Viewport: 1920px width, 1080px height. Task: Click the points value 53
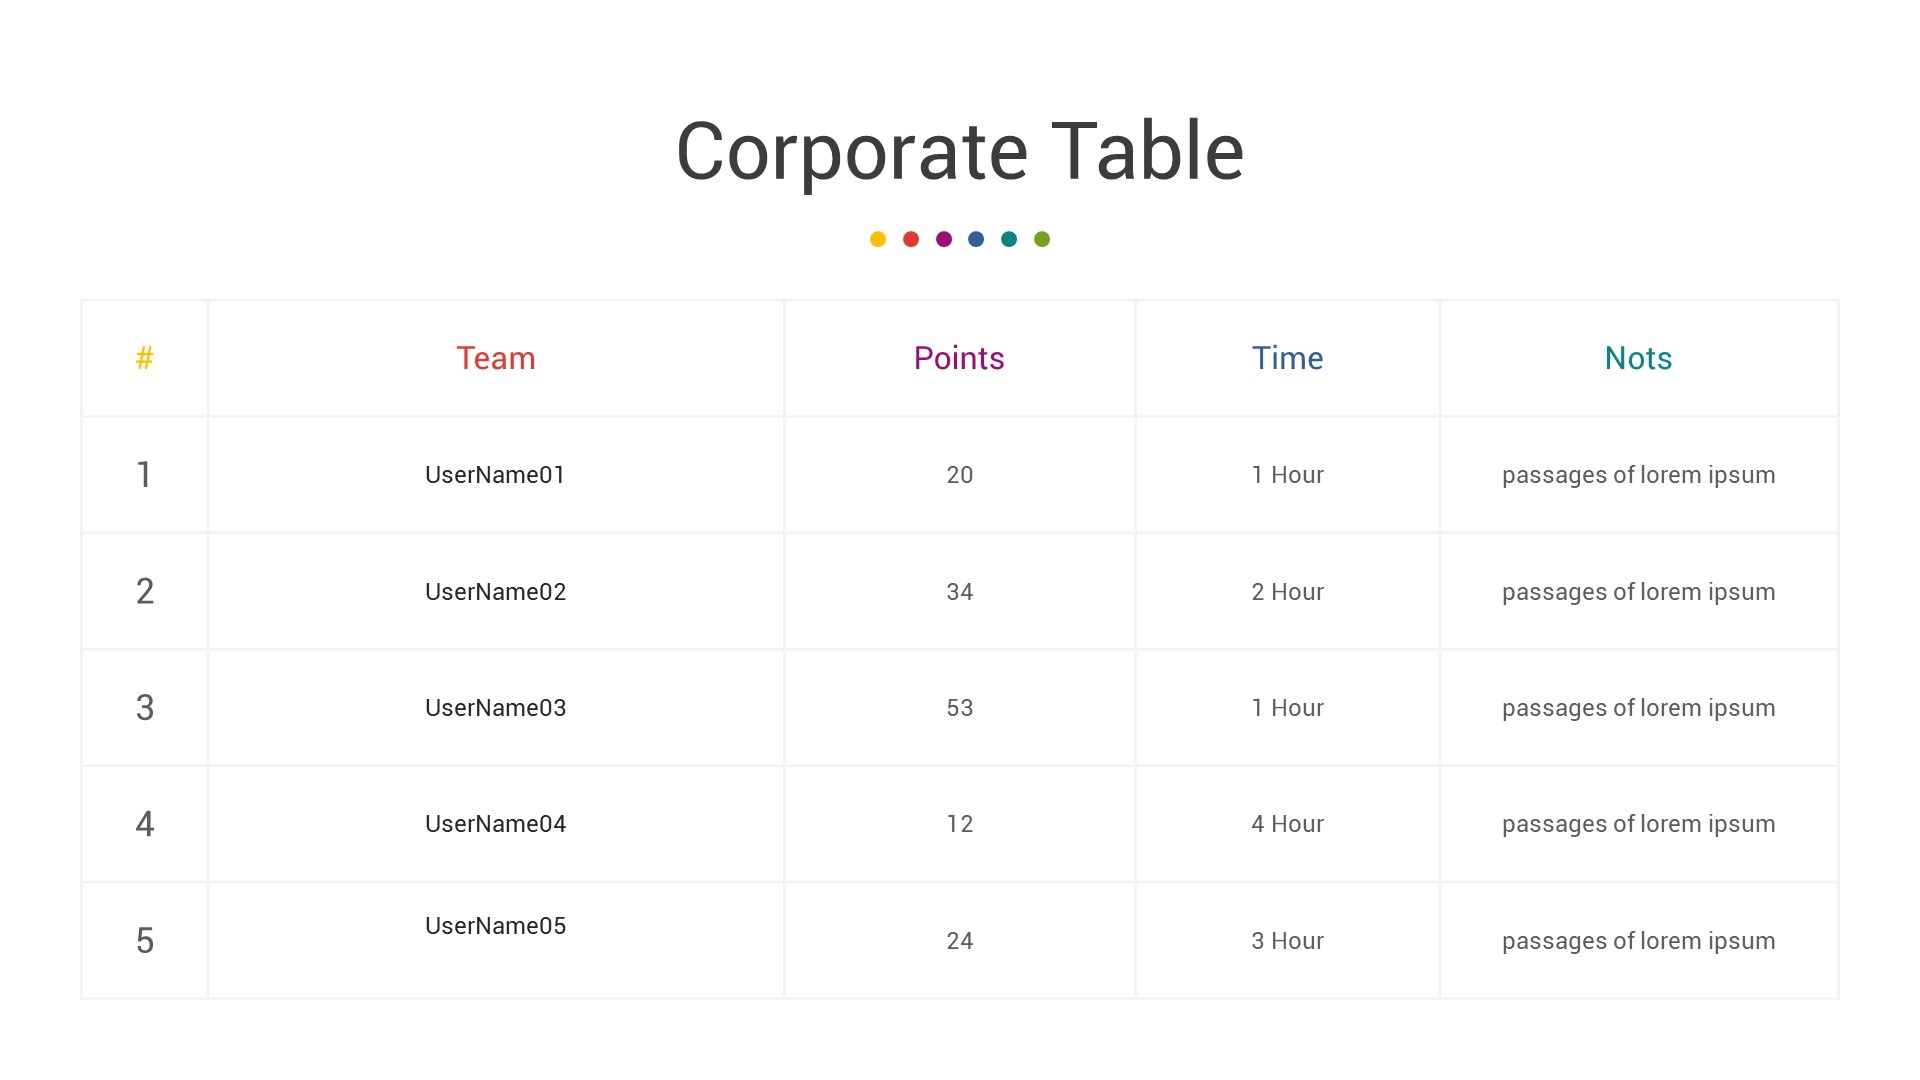click(x=959, y=708)
